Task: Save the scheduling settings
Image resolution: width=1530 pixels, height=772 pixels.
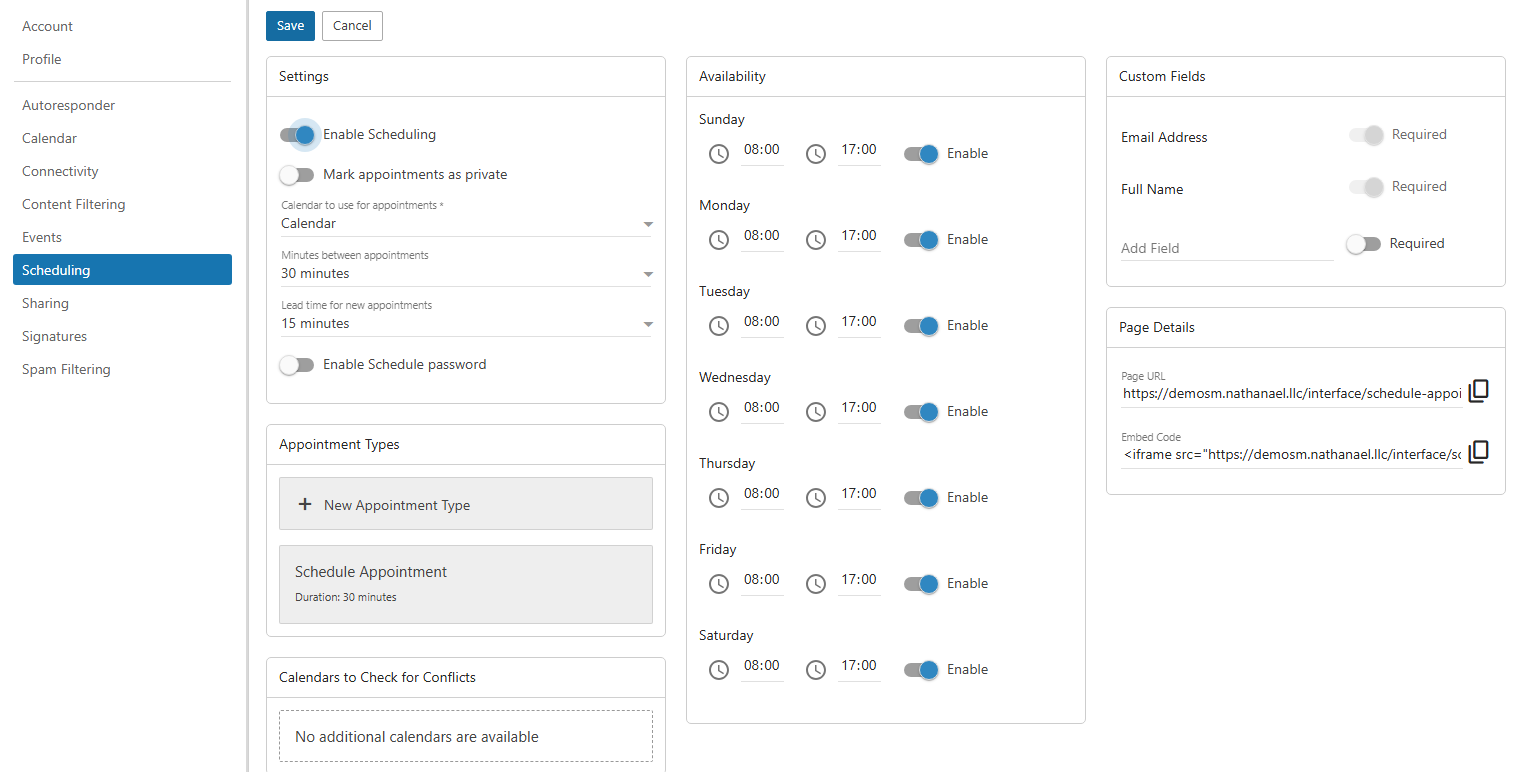Action: [290, 25]
